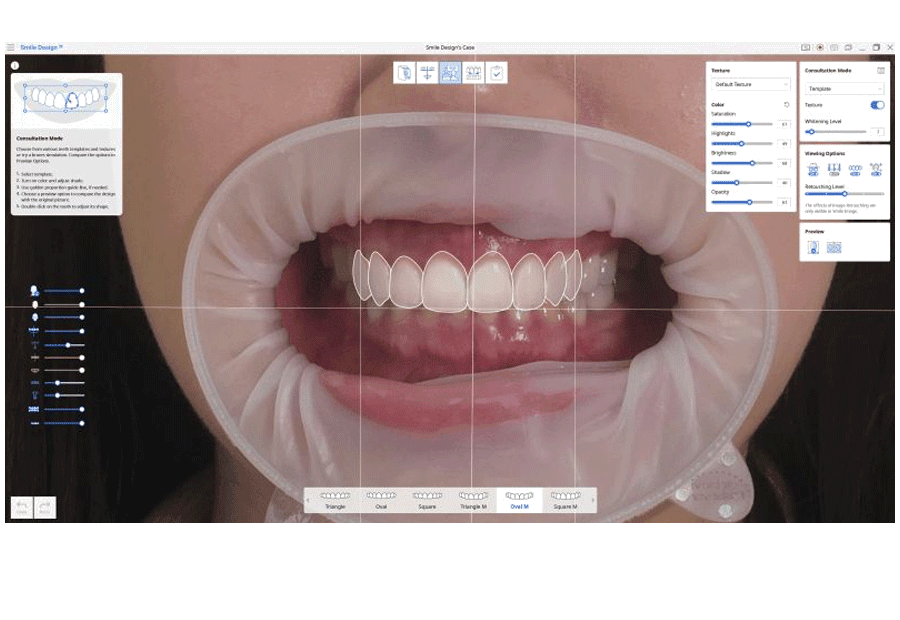This screenshot has width=900, height=620.
Task: Select the checkmark finish step in the top toolbar
Action: tap(496, 72)
